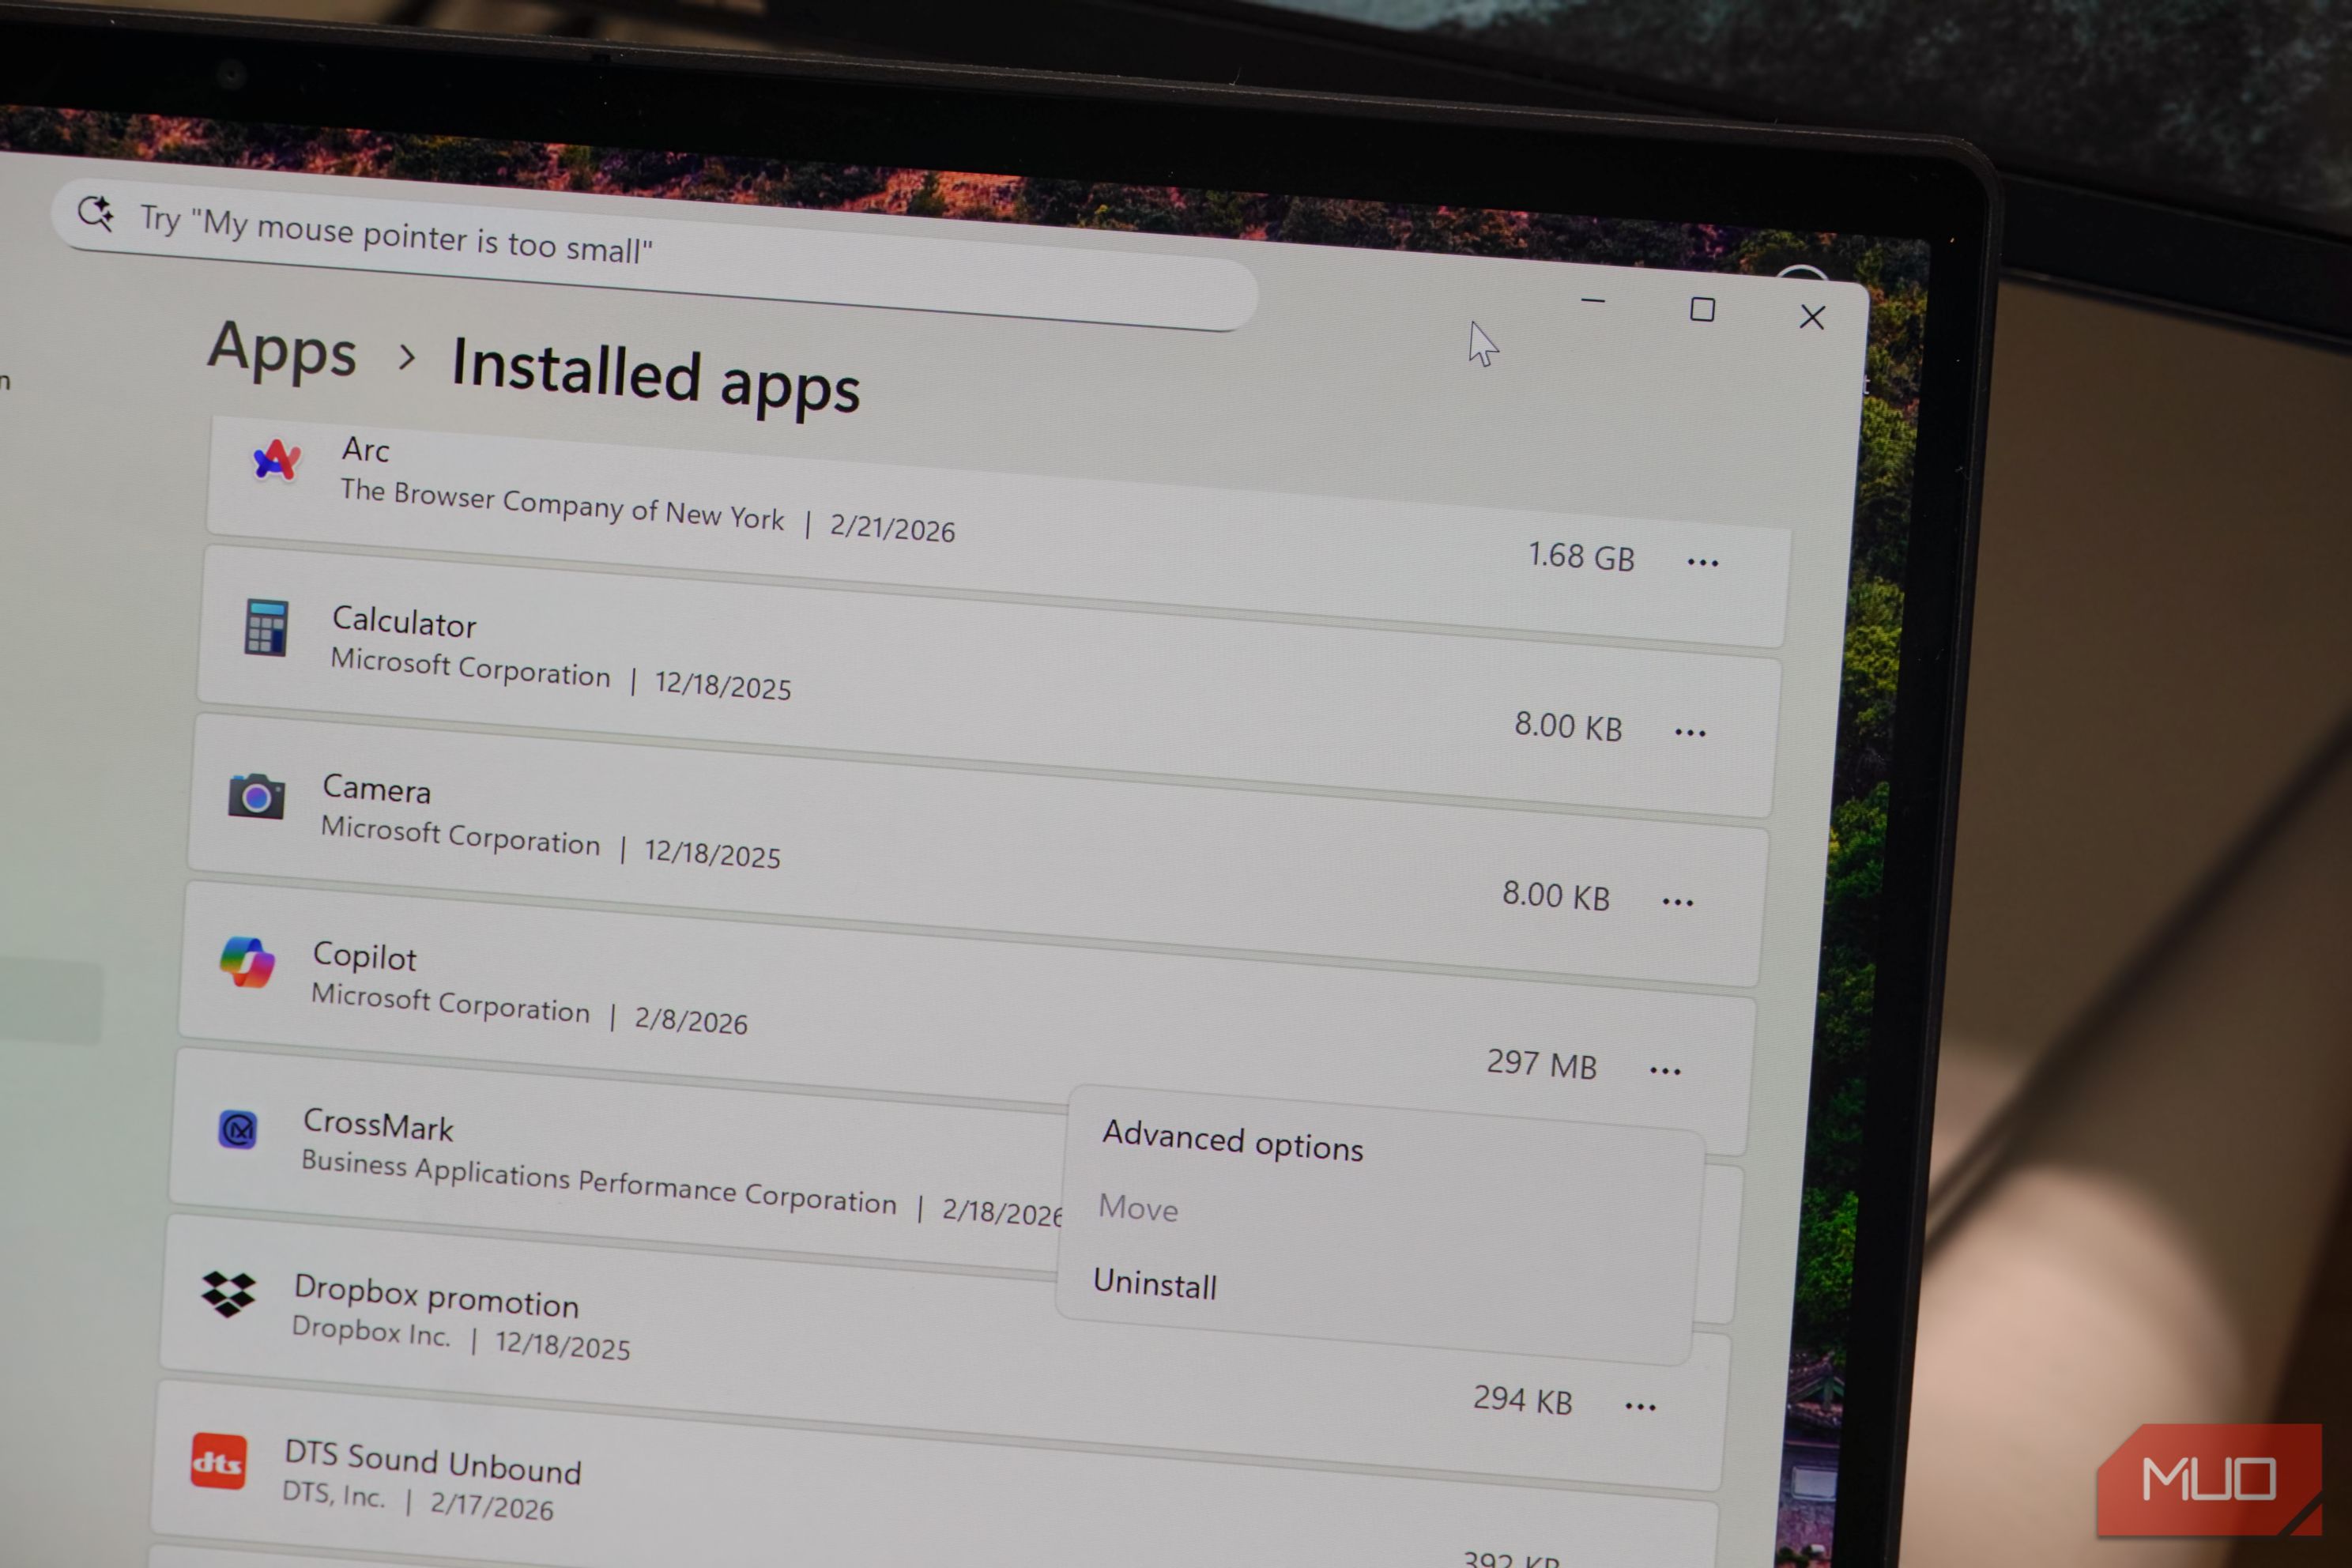
Task: Click the 1.68 GB size value
Action: pos(1581,556)
